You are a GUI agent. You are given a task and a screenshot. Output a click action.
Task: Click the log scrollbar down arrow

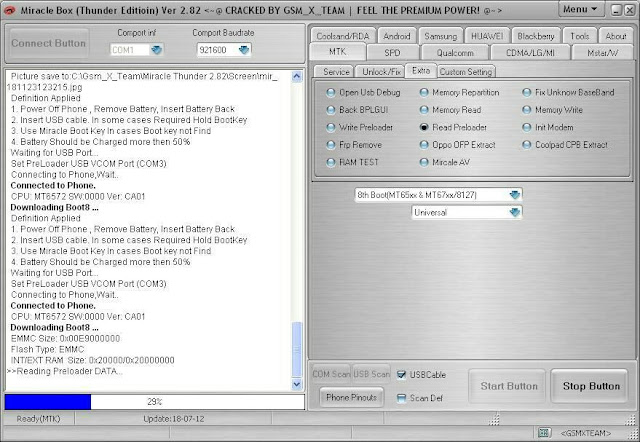[297, 384]
